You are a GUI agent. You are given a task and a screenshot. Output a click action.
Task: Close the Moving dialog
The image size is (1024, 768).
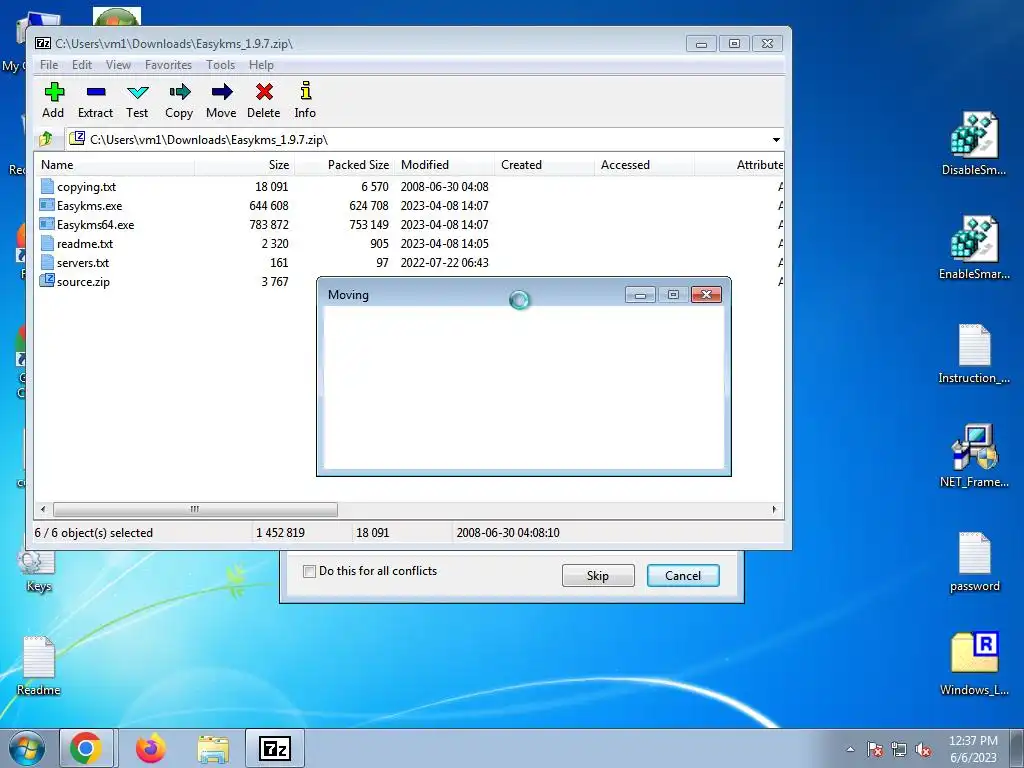pos(706,295)
